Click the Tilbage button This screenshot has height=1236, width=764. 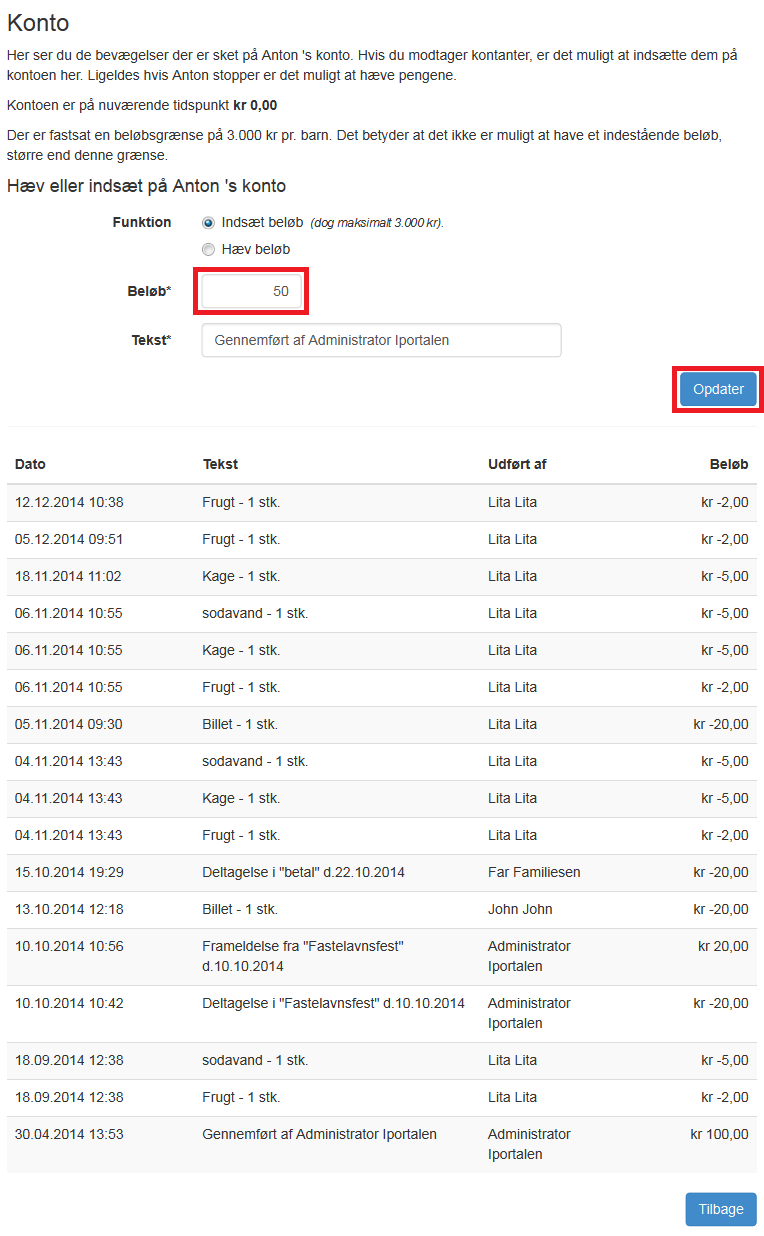click(x=721, y=1209)
